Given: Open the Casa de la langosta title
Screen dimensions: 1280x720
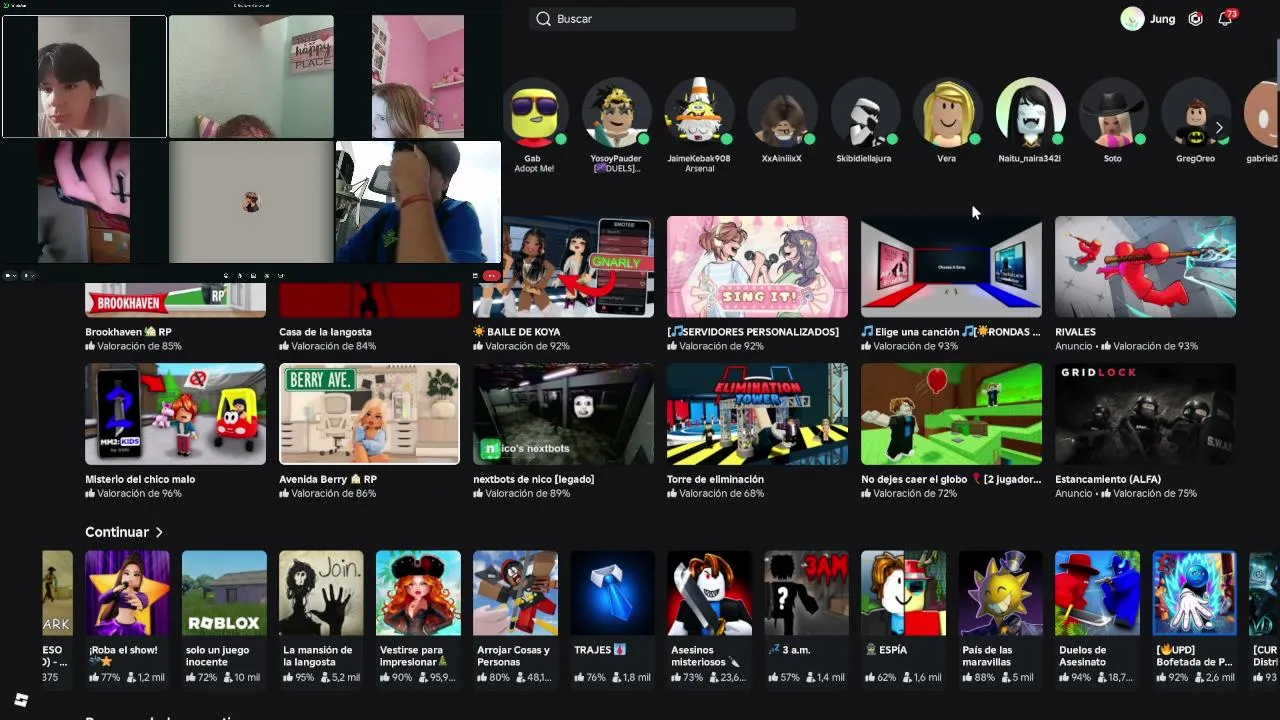Looking at the screenshot, I should (325, 332).
